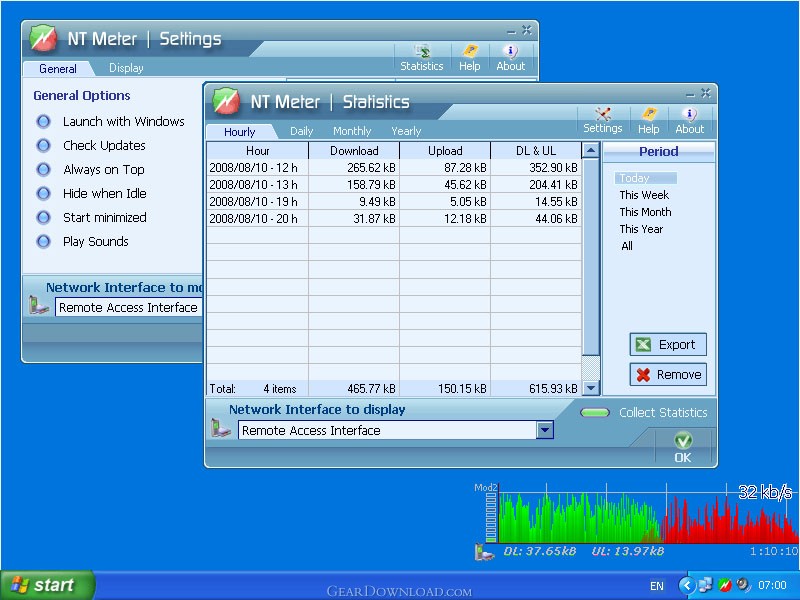800x600 pixels.
Task: Select This Week period
Action: [x=644, y=195]
